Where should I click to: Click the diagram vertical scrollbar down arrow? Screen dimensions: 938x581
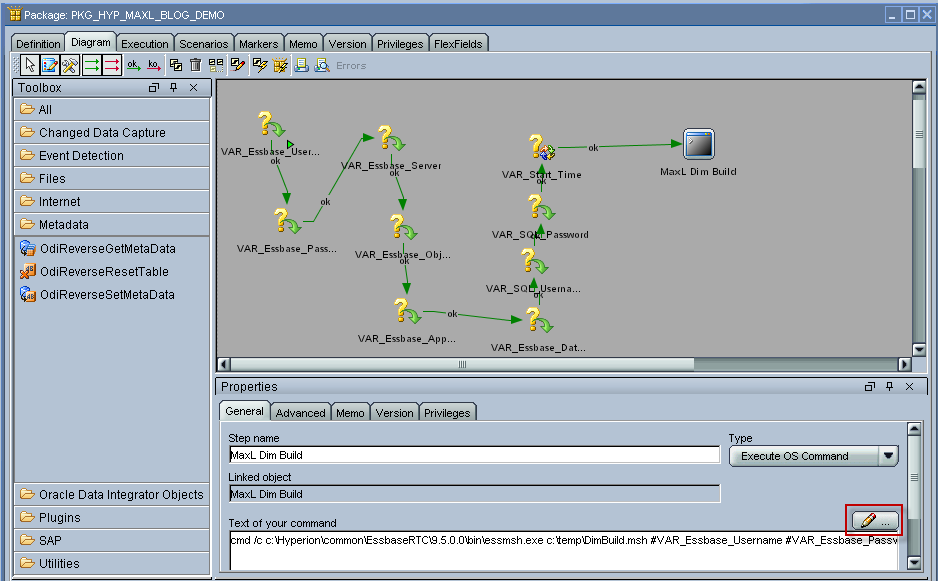[919, 349]
